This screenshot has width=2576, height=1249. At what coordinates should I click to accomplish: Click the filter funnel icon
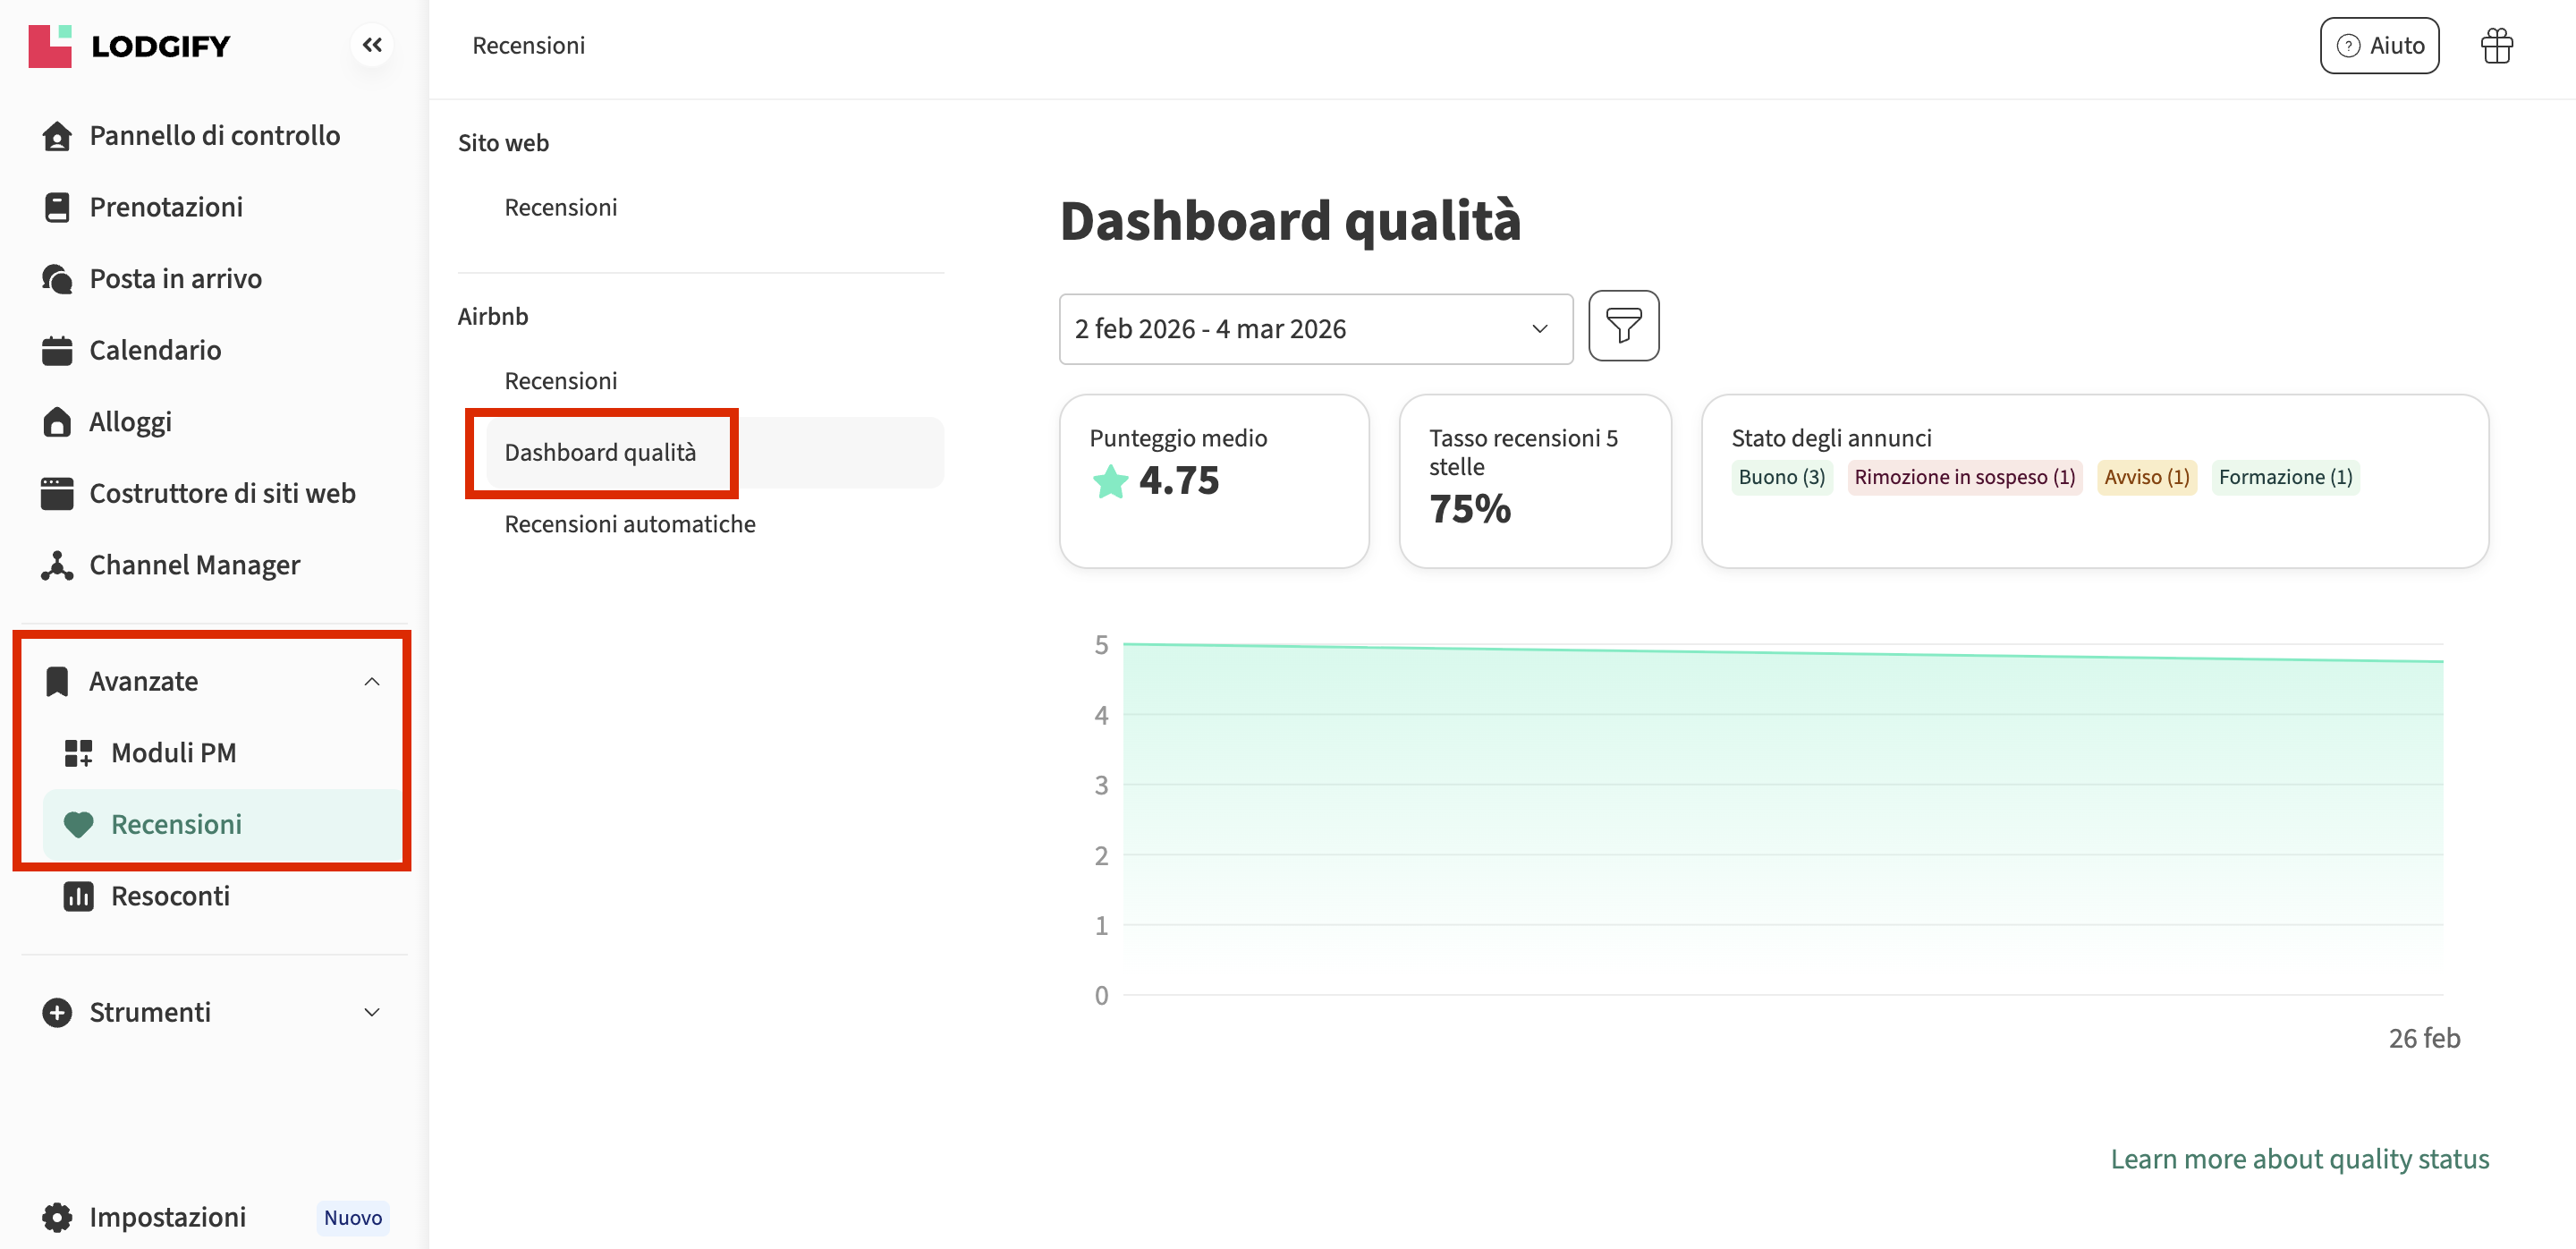pyautogui.click(x=1623, y=326)
